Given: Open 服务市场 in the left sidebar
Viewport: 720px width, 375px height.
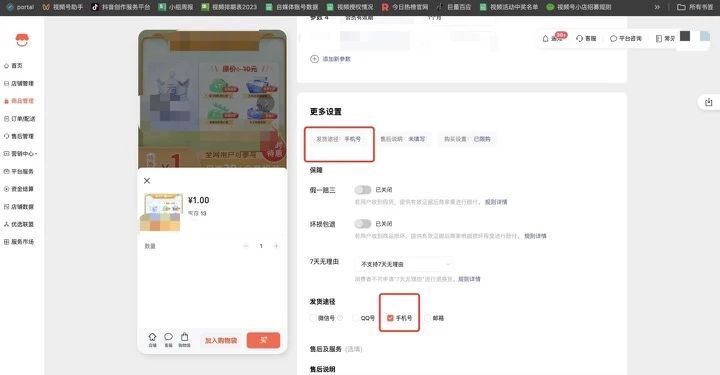Looking at the screenshot, I should pos(19,241).
